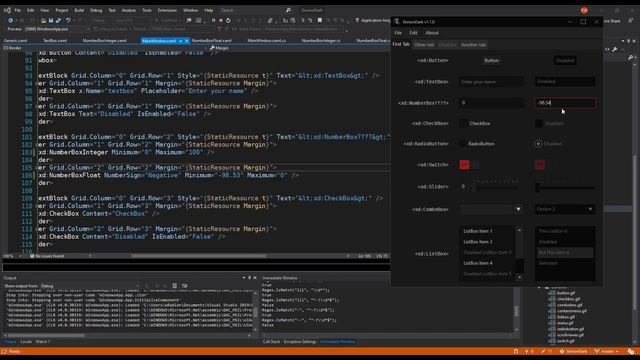Open the Debug menu in Visual Studio

pos(96,10)
